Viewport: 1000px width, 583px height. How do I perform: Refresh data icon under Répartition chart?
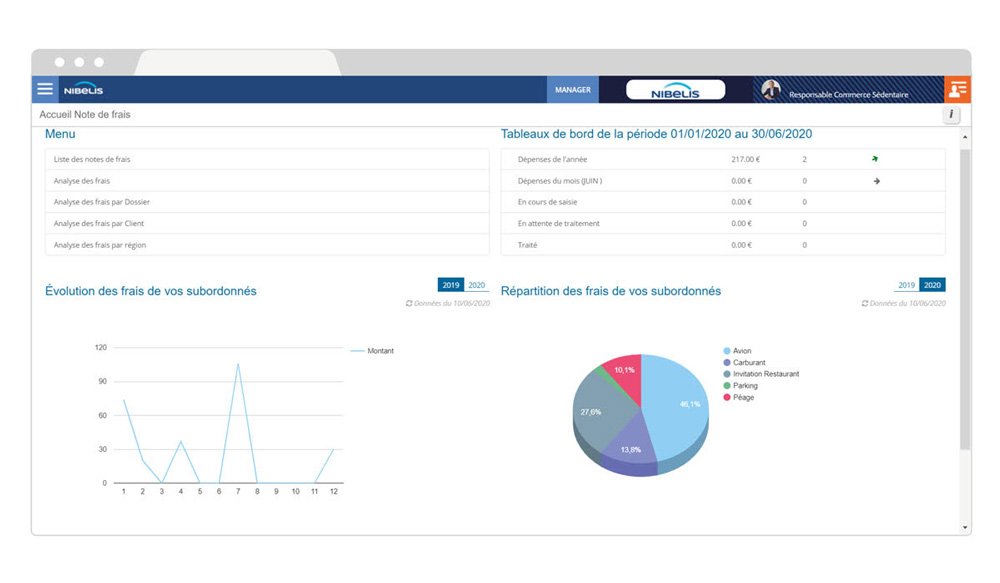pyautogui.click(x=865, y=303)
